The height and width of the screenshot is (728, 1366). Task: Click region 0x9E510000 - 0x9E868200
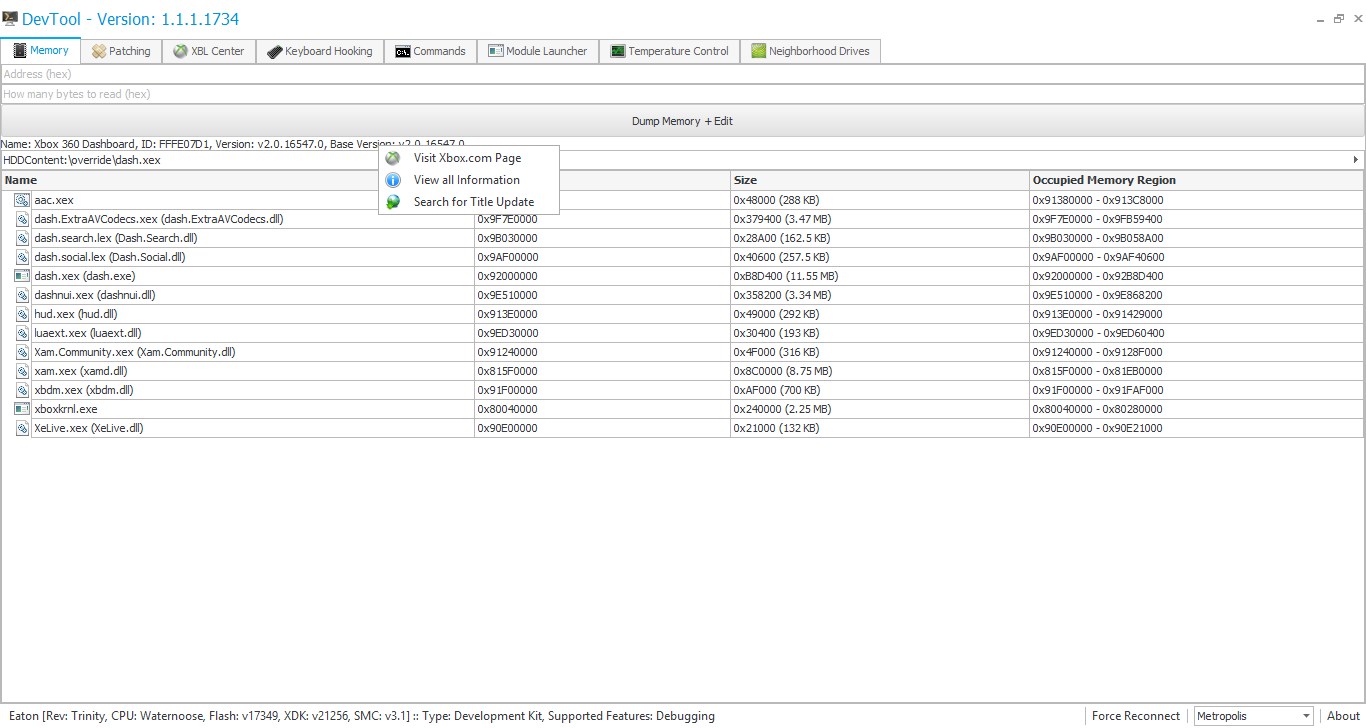(x=1196, y=295)
